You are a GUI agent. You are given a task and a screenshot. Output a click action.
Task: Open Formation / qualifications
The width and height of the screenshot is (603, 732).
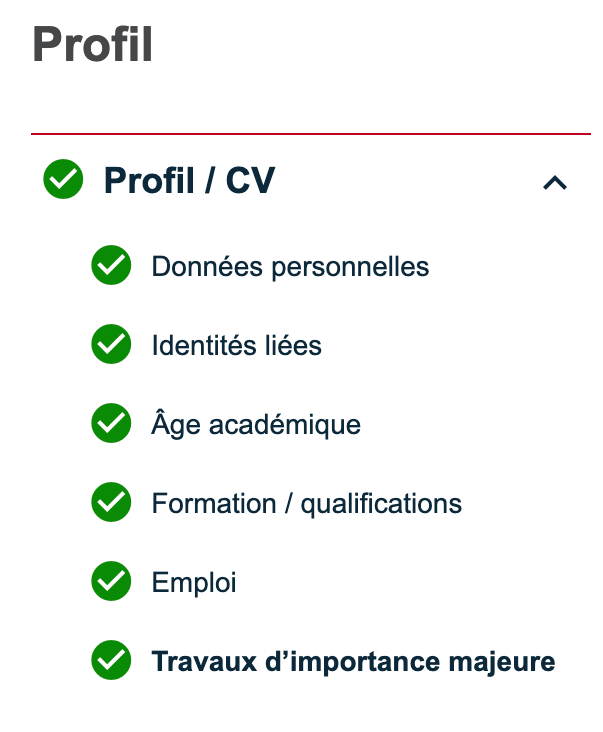click(306, 503)
